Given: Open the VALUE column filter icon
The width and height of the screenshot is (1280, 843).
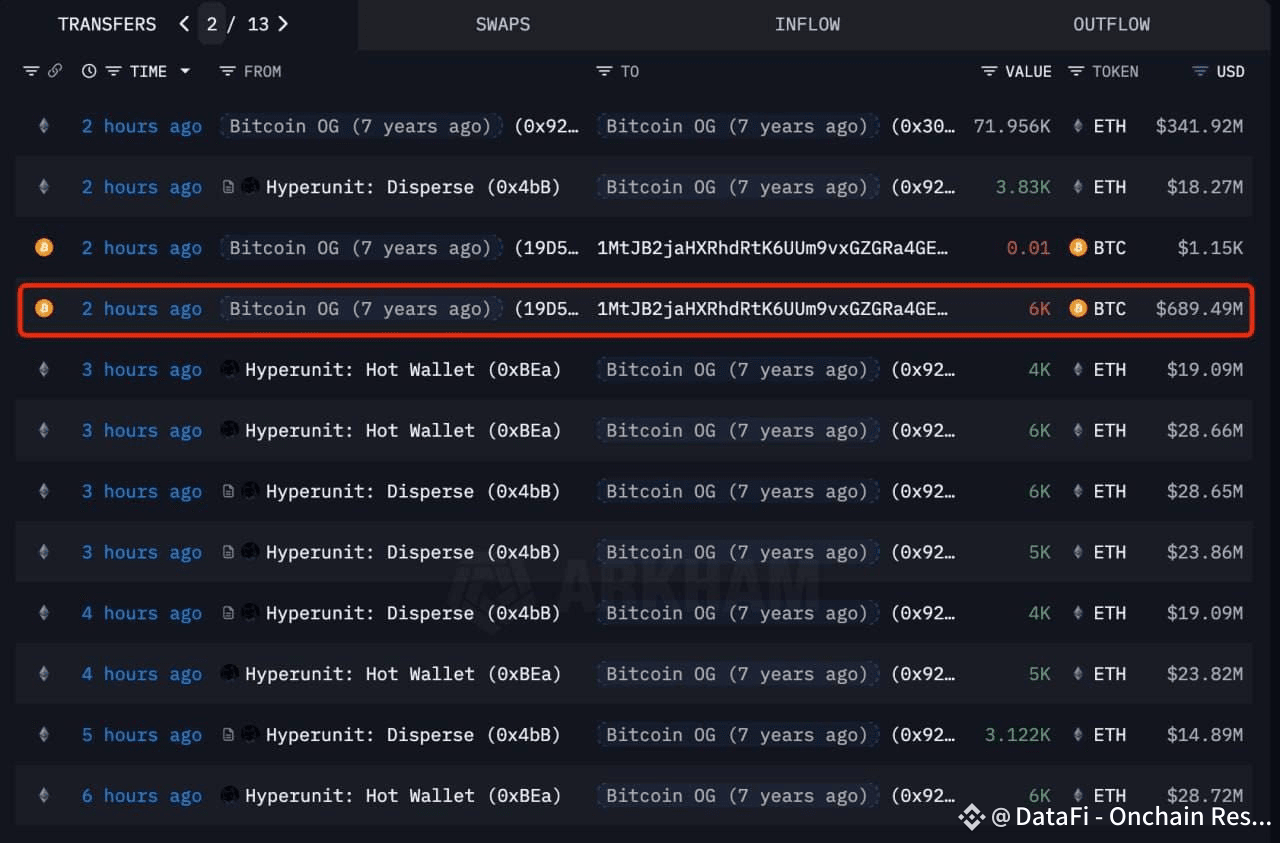Looking at the screenshot, I should pos(989,71).
